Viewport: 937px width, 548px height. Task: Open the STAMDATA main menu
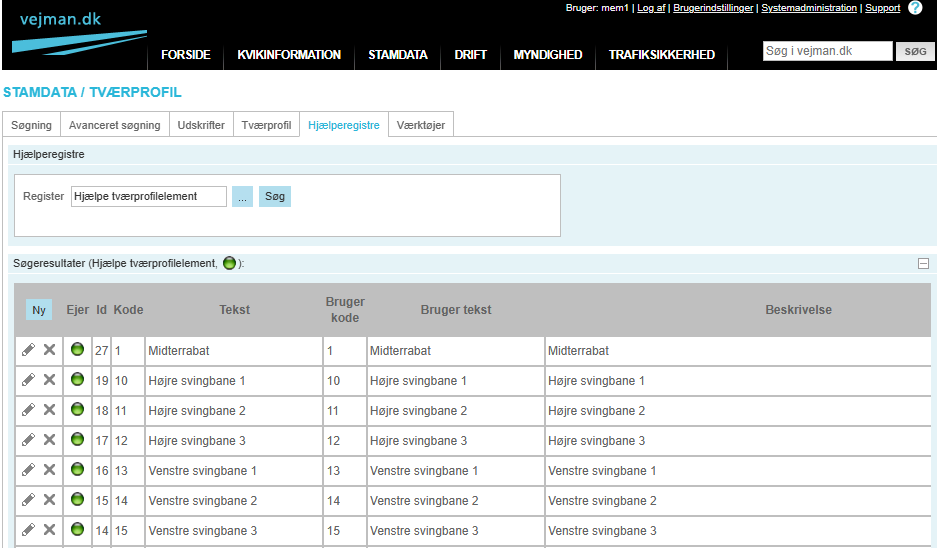tap(398, 55)
